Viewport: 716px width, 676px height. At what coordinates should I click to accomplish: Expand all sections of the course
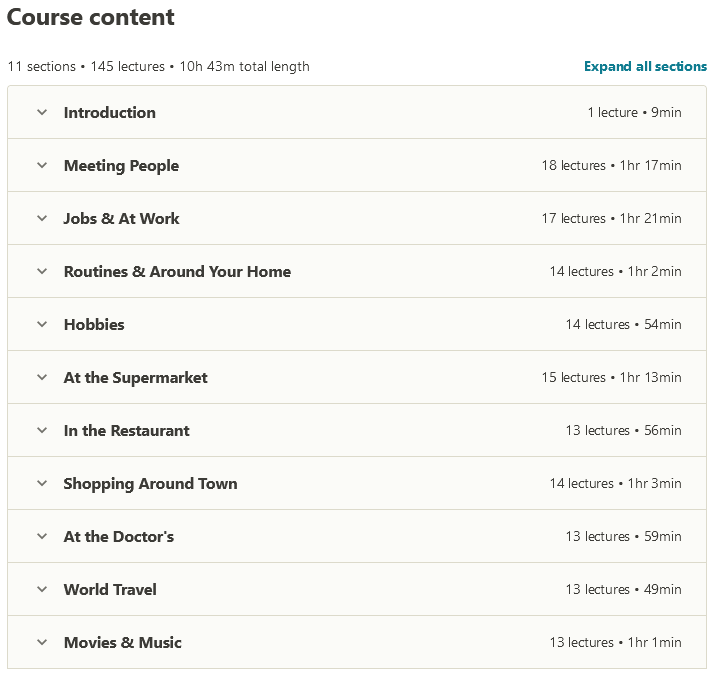(x=645, y=67)
